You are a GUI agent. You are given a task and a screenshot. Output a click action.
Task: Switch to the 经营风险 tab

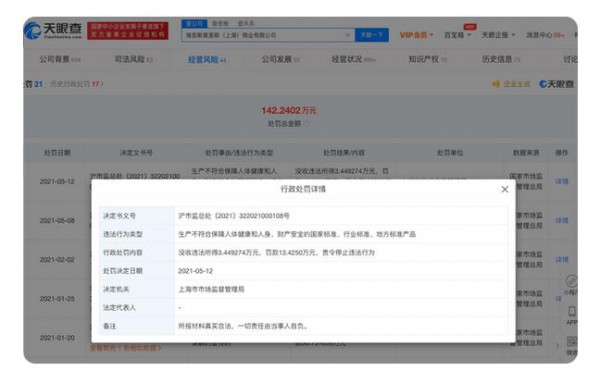[207, 60]
